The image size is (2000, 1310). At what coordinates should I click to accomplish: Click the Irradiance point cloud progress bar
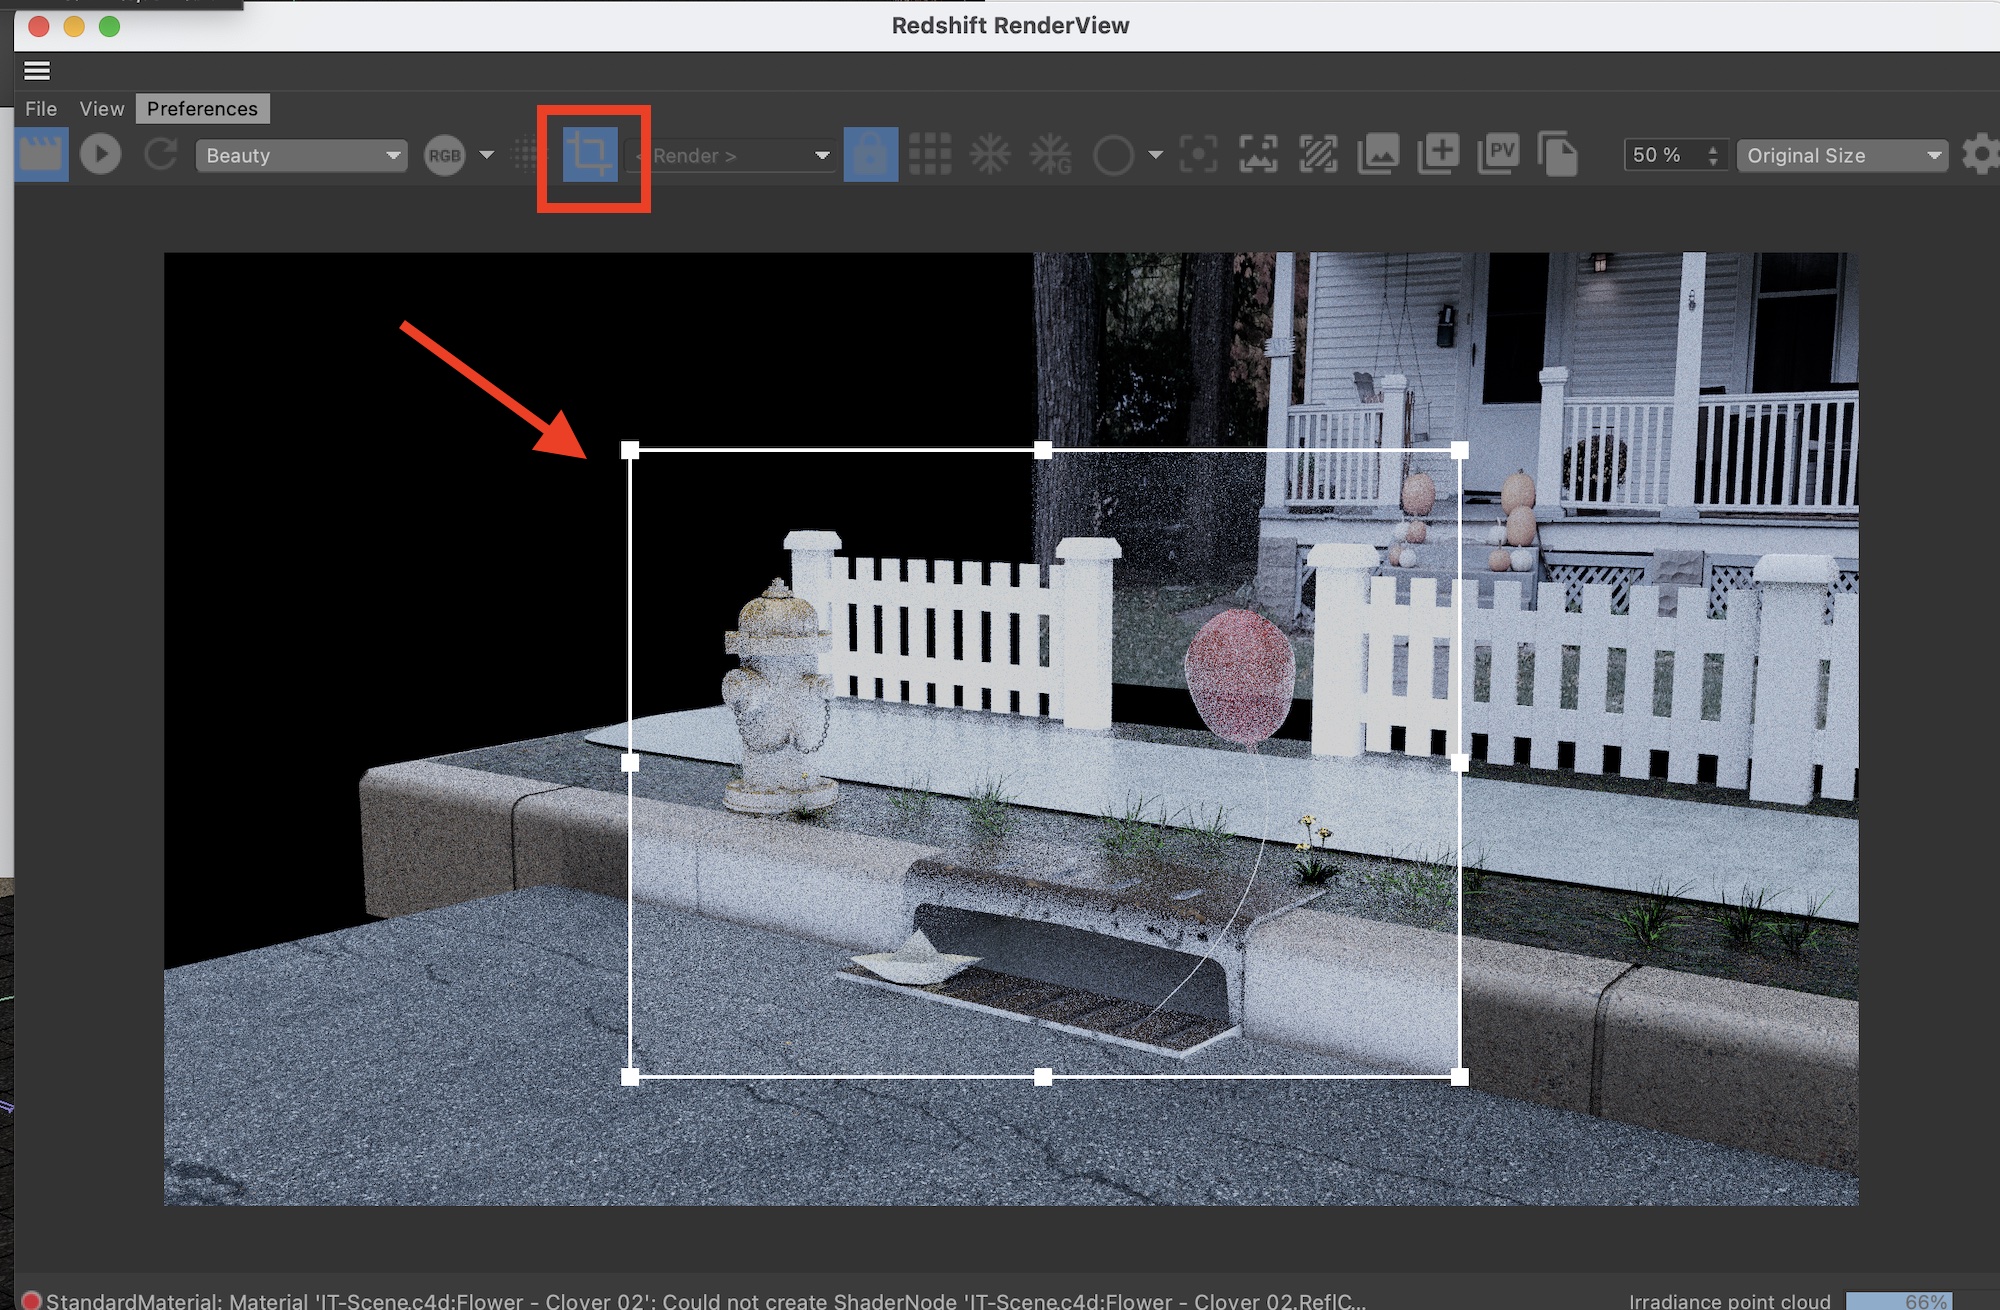coord(1898,1300)
